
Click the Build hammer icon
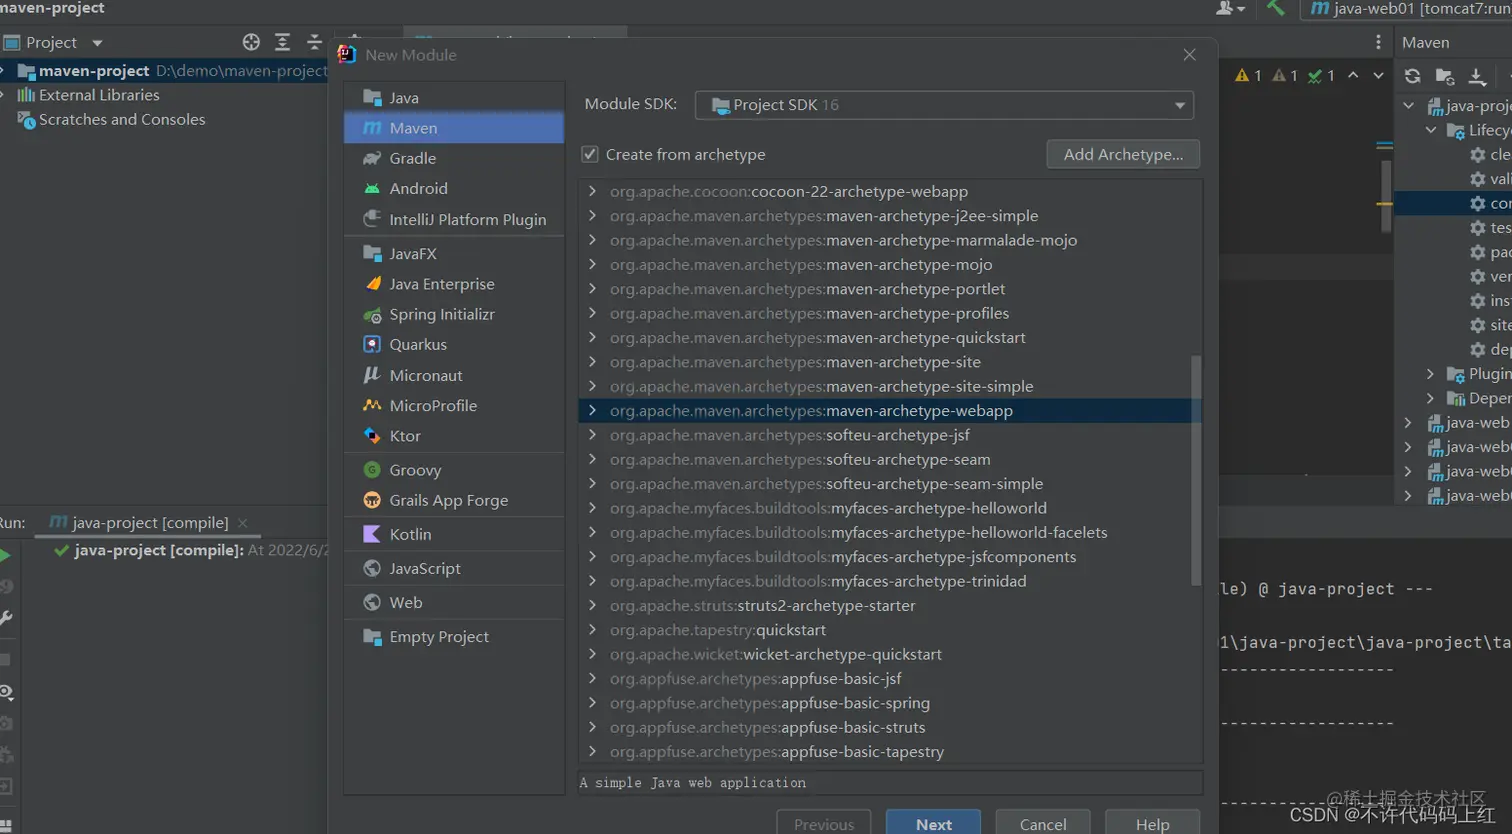pyautogui.click(x=1275, y=8)
